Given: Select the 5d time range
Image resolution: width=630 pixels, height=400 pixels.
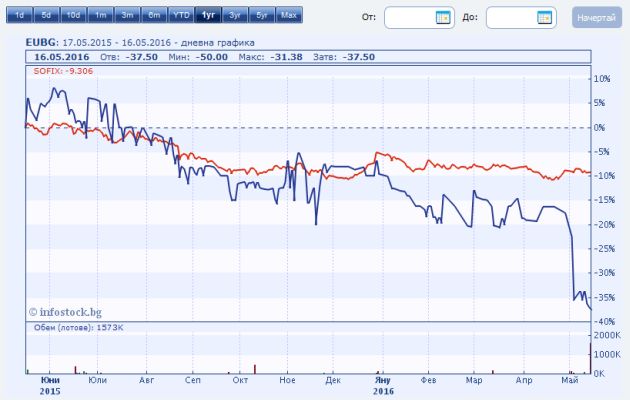Looking at the screenshot, I should tap(46, 16).
